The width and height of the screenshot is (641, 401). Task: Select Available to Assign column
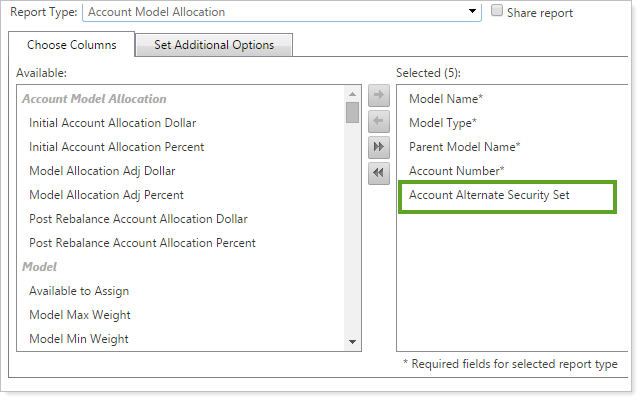pyautogui.click(x=79, y=291)
